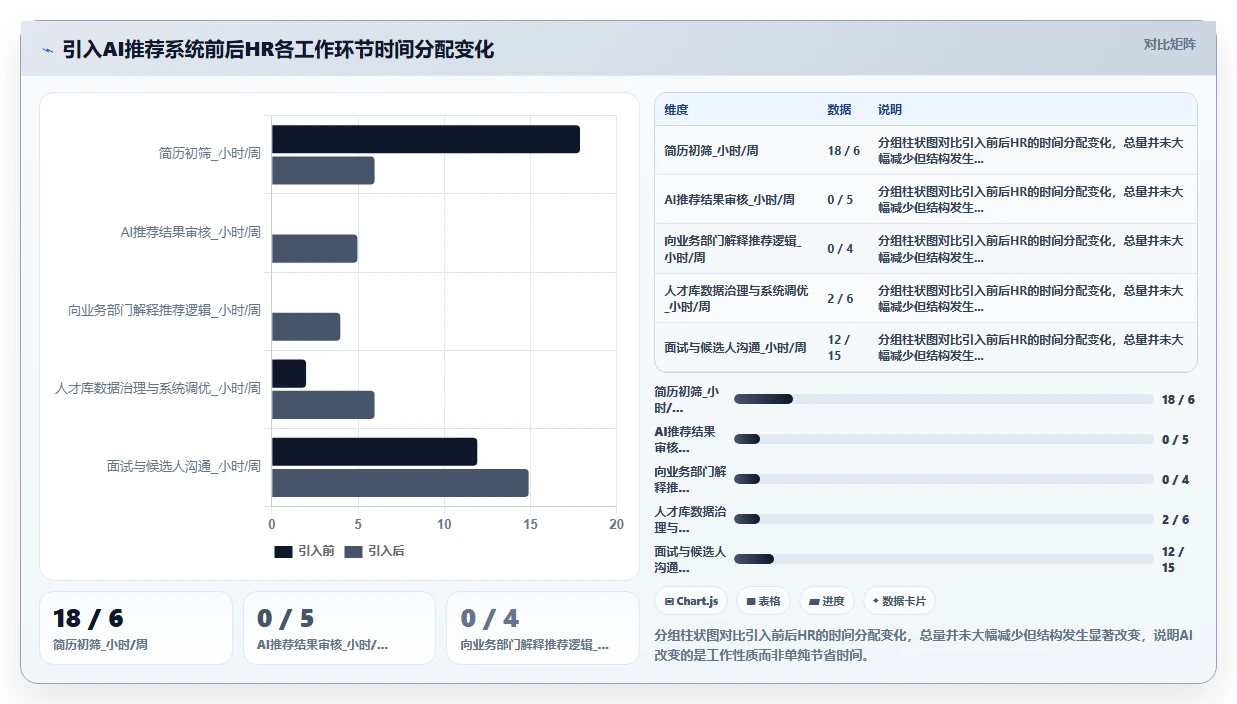The height and width of the screenshot is (704, 1237).
Task: Click table data value 12 / 15
Action: pos(840,347)
